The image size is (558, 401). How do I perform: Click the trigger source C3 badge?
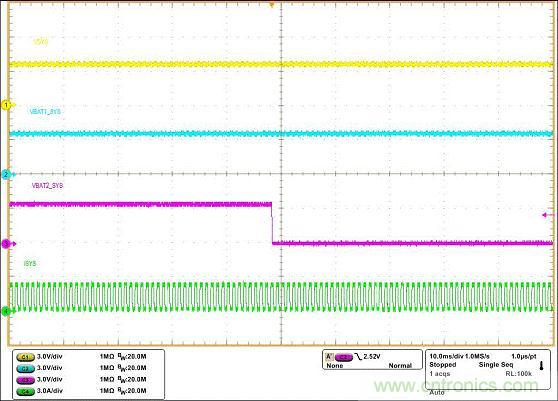(x=343, y=357)
